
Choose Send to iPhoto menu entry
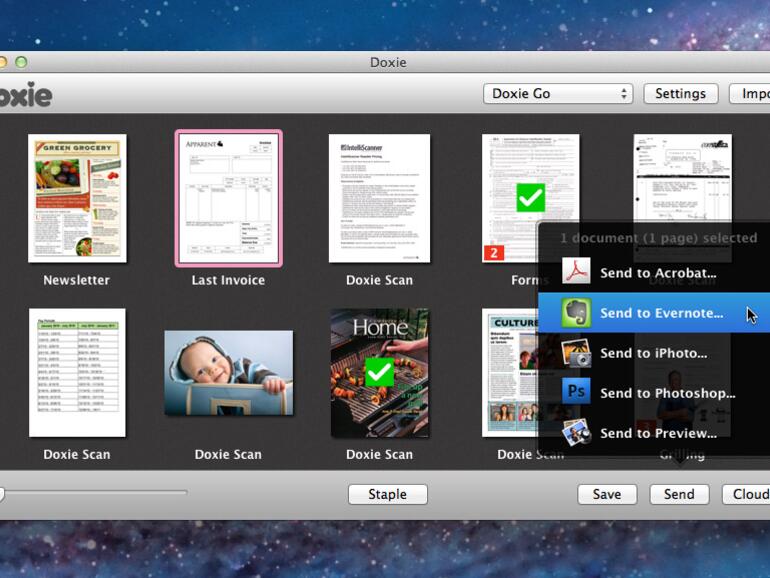(654, 353)
